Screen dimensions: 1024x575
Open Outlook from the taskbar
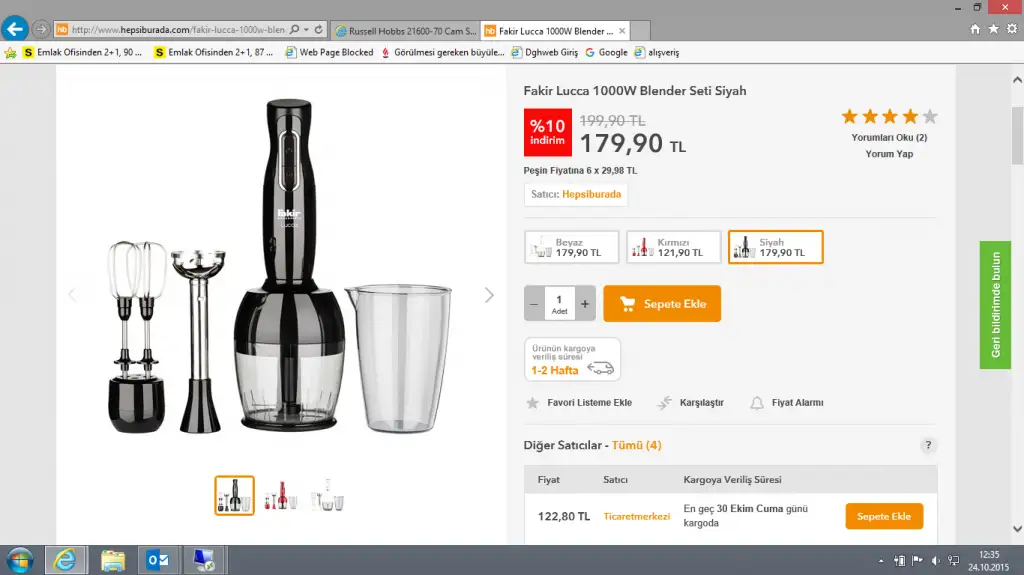click(158, 560)
